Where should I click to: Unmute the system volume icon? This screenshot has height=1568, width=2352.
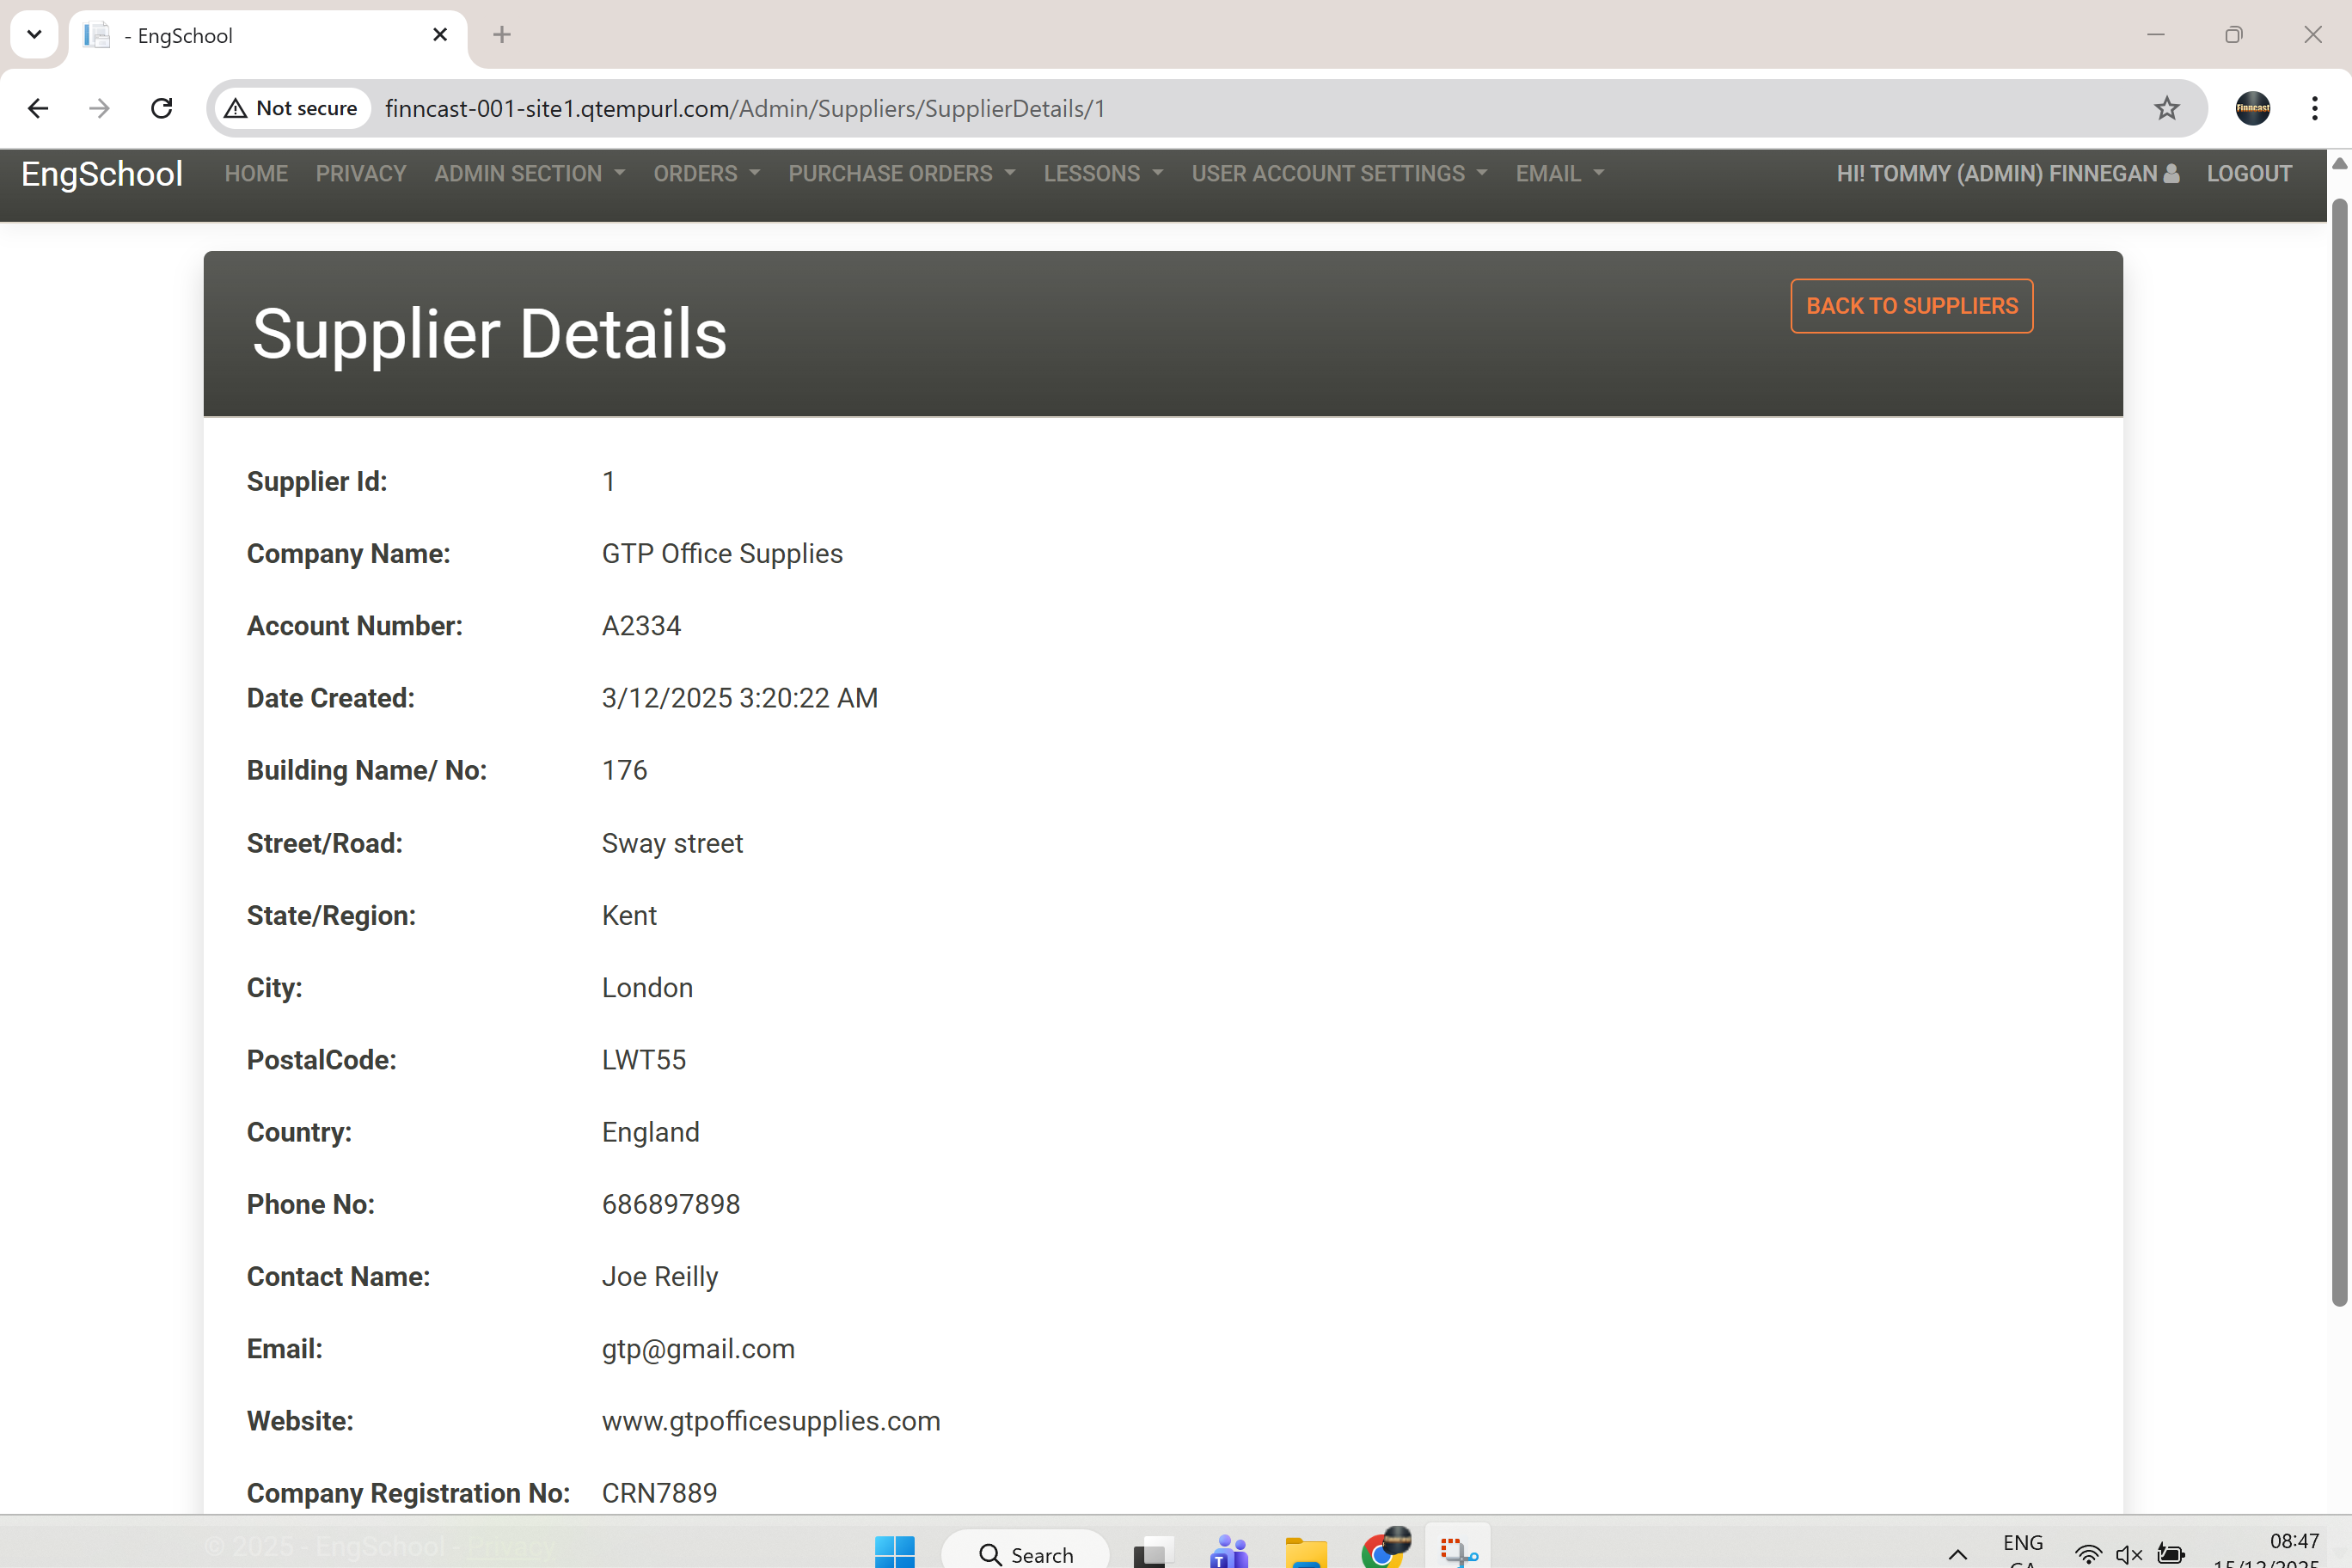coord(2128,1553)
